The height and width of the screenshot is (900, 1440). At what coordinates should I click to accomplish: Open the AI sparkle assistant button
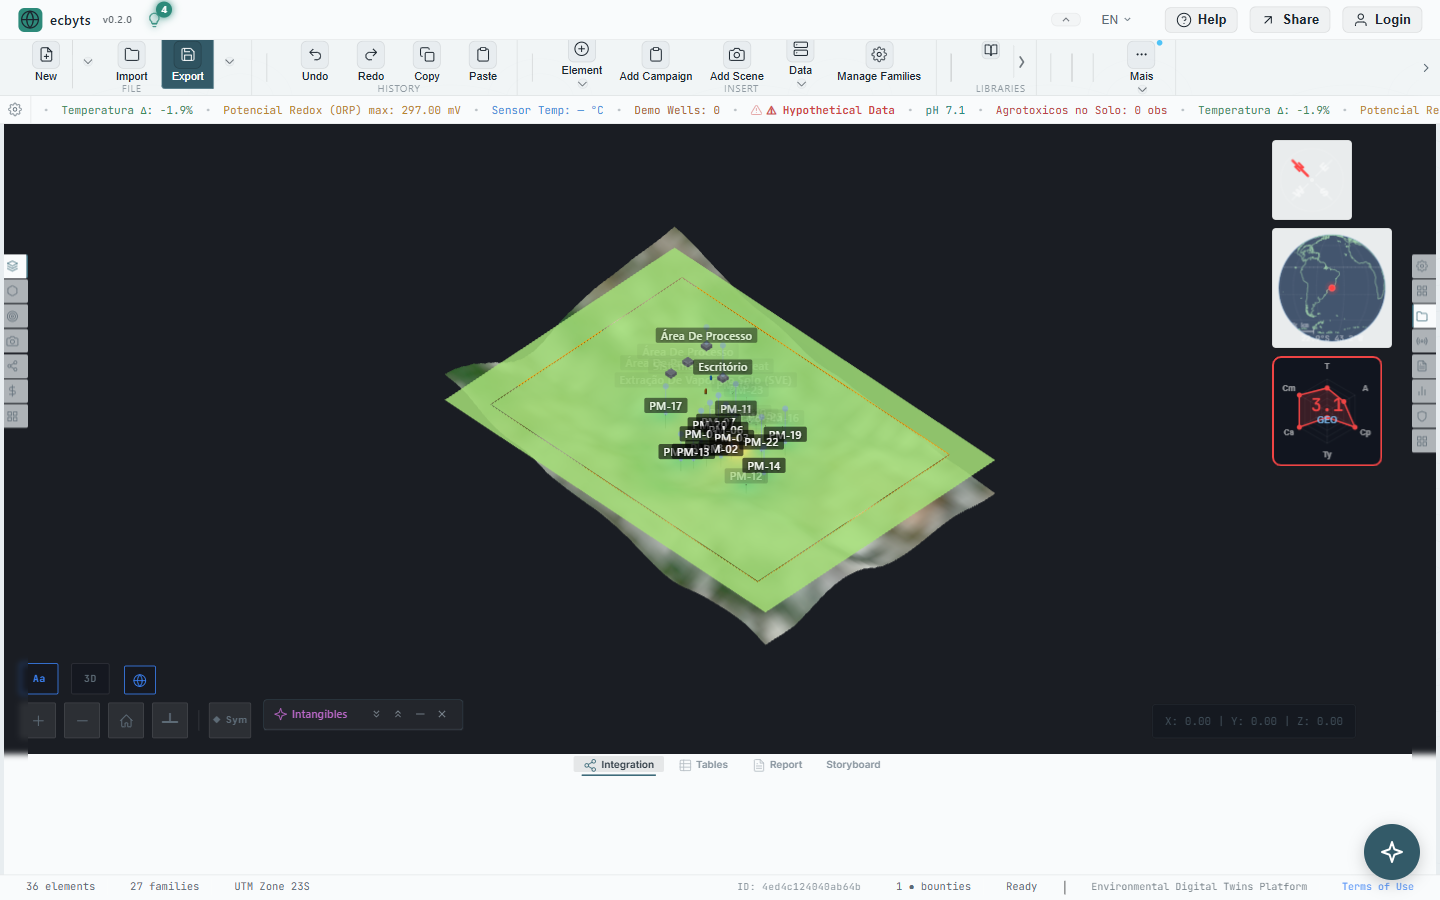tap(1391, 852)
